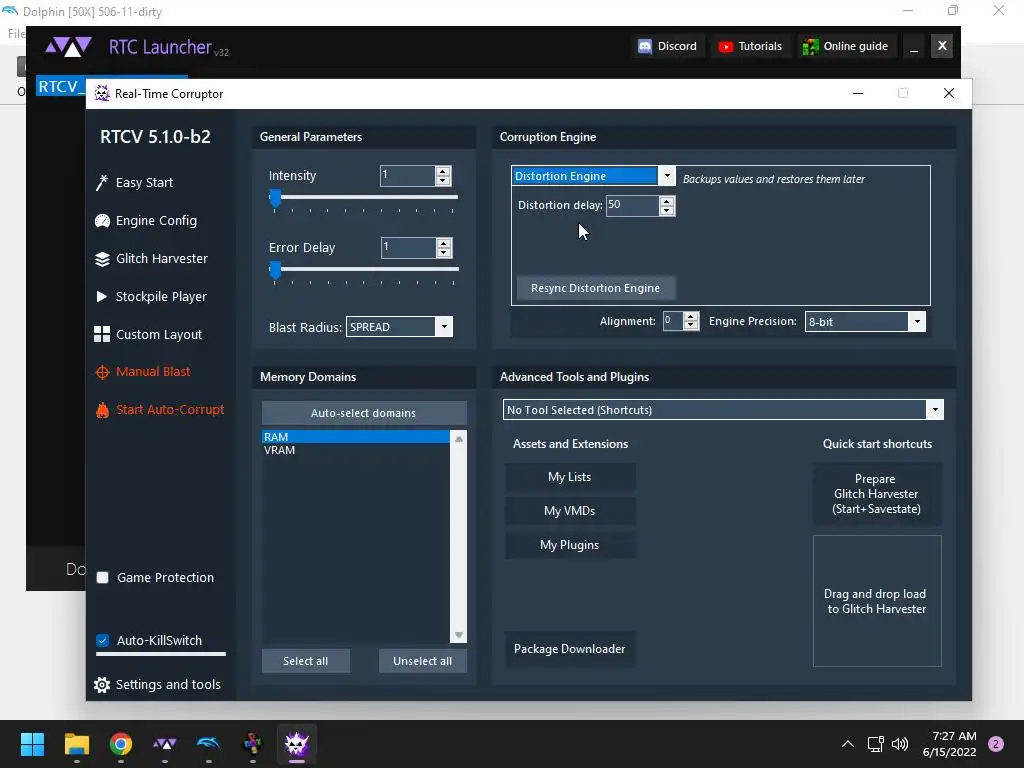Click the Glitch Harvester layers icon
1024x768 pixels.
102,259
